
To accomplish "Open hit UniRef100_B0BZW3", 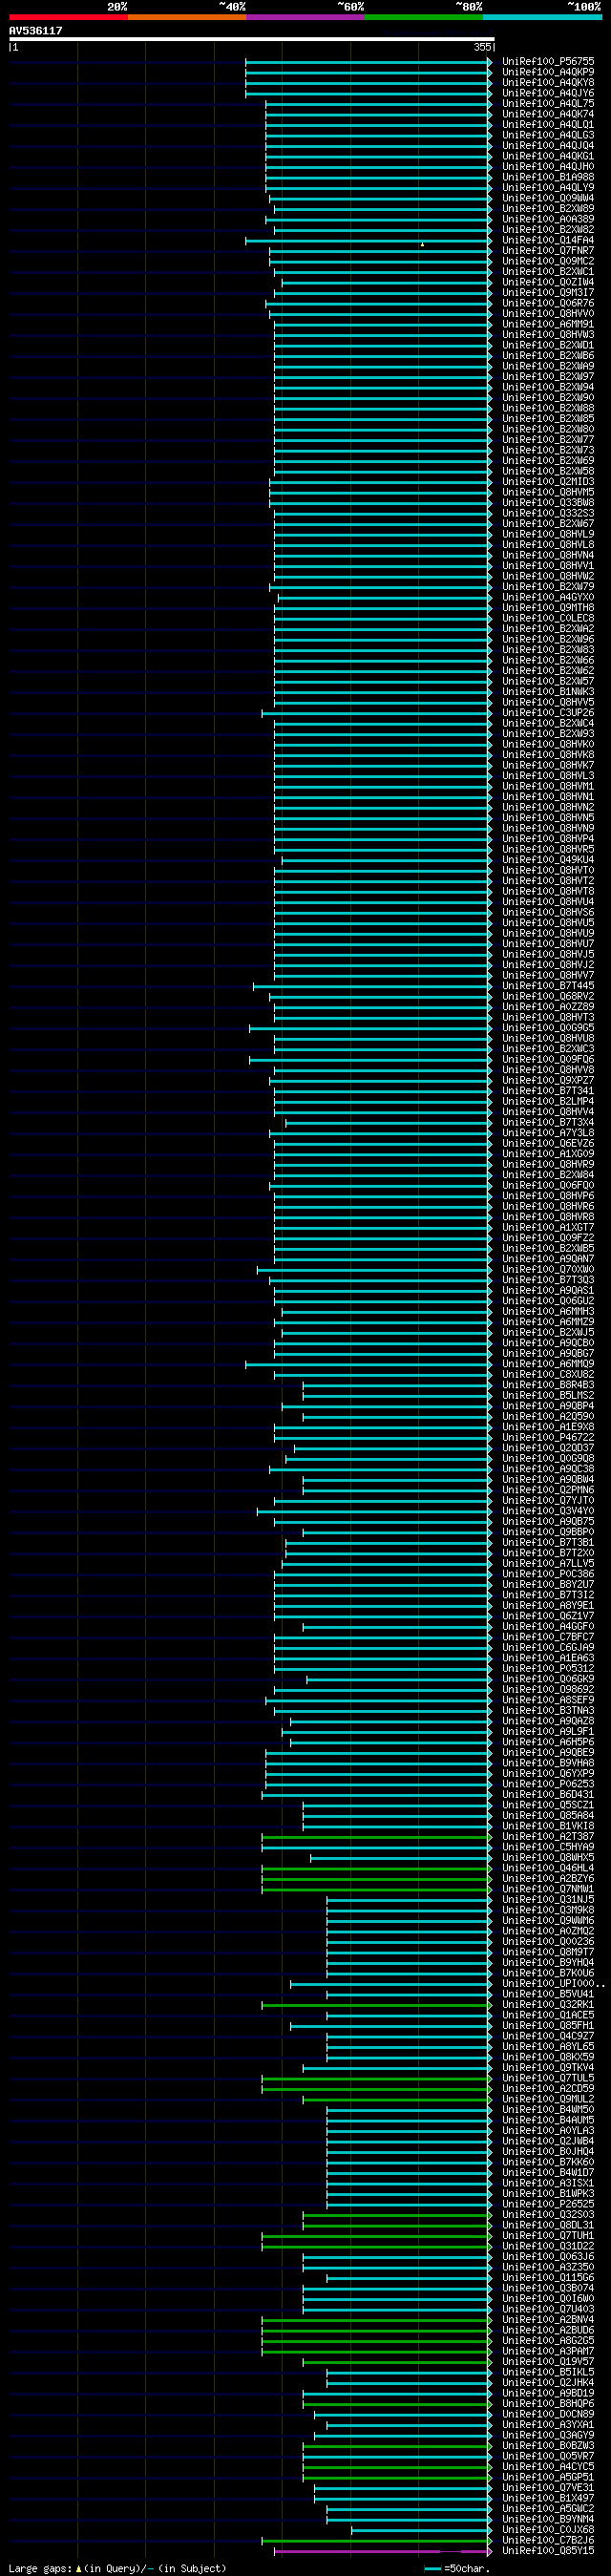I will tap(548, 2446).
